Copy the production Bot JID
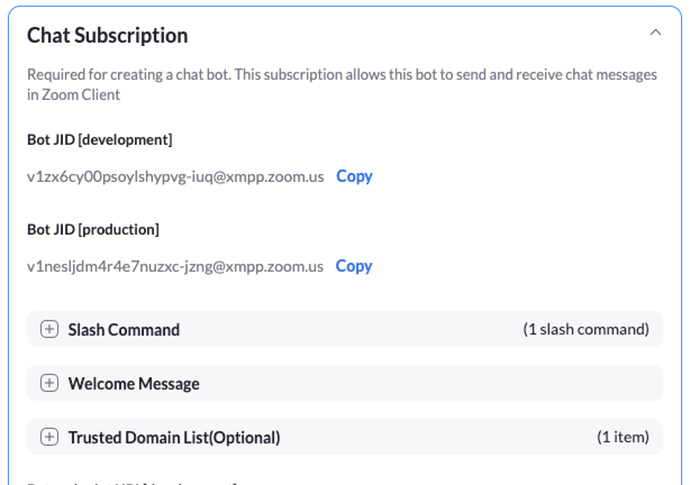 (354, 266)
